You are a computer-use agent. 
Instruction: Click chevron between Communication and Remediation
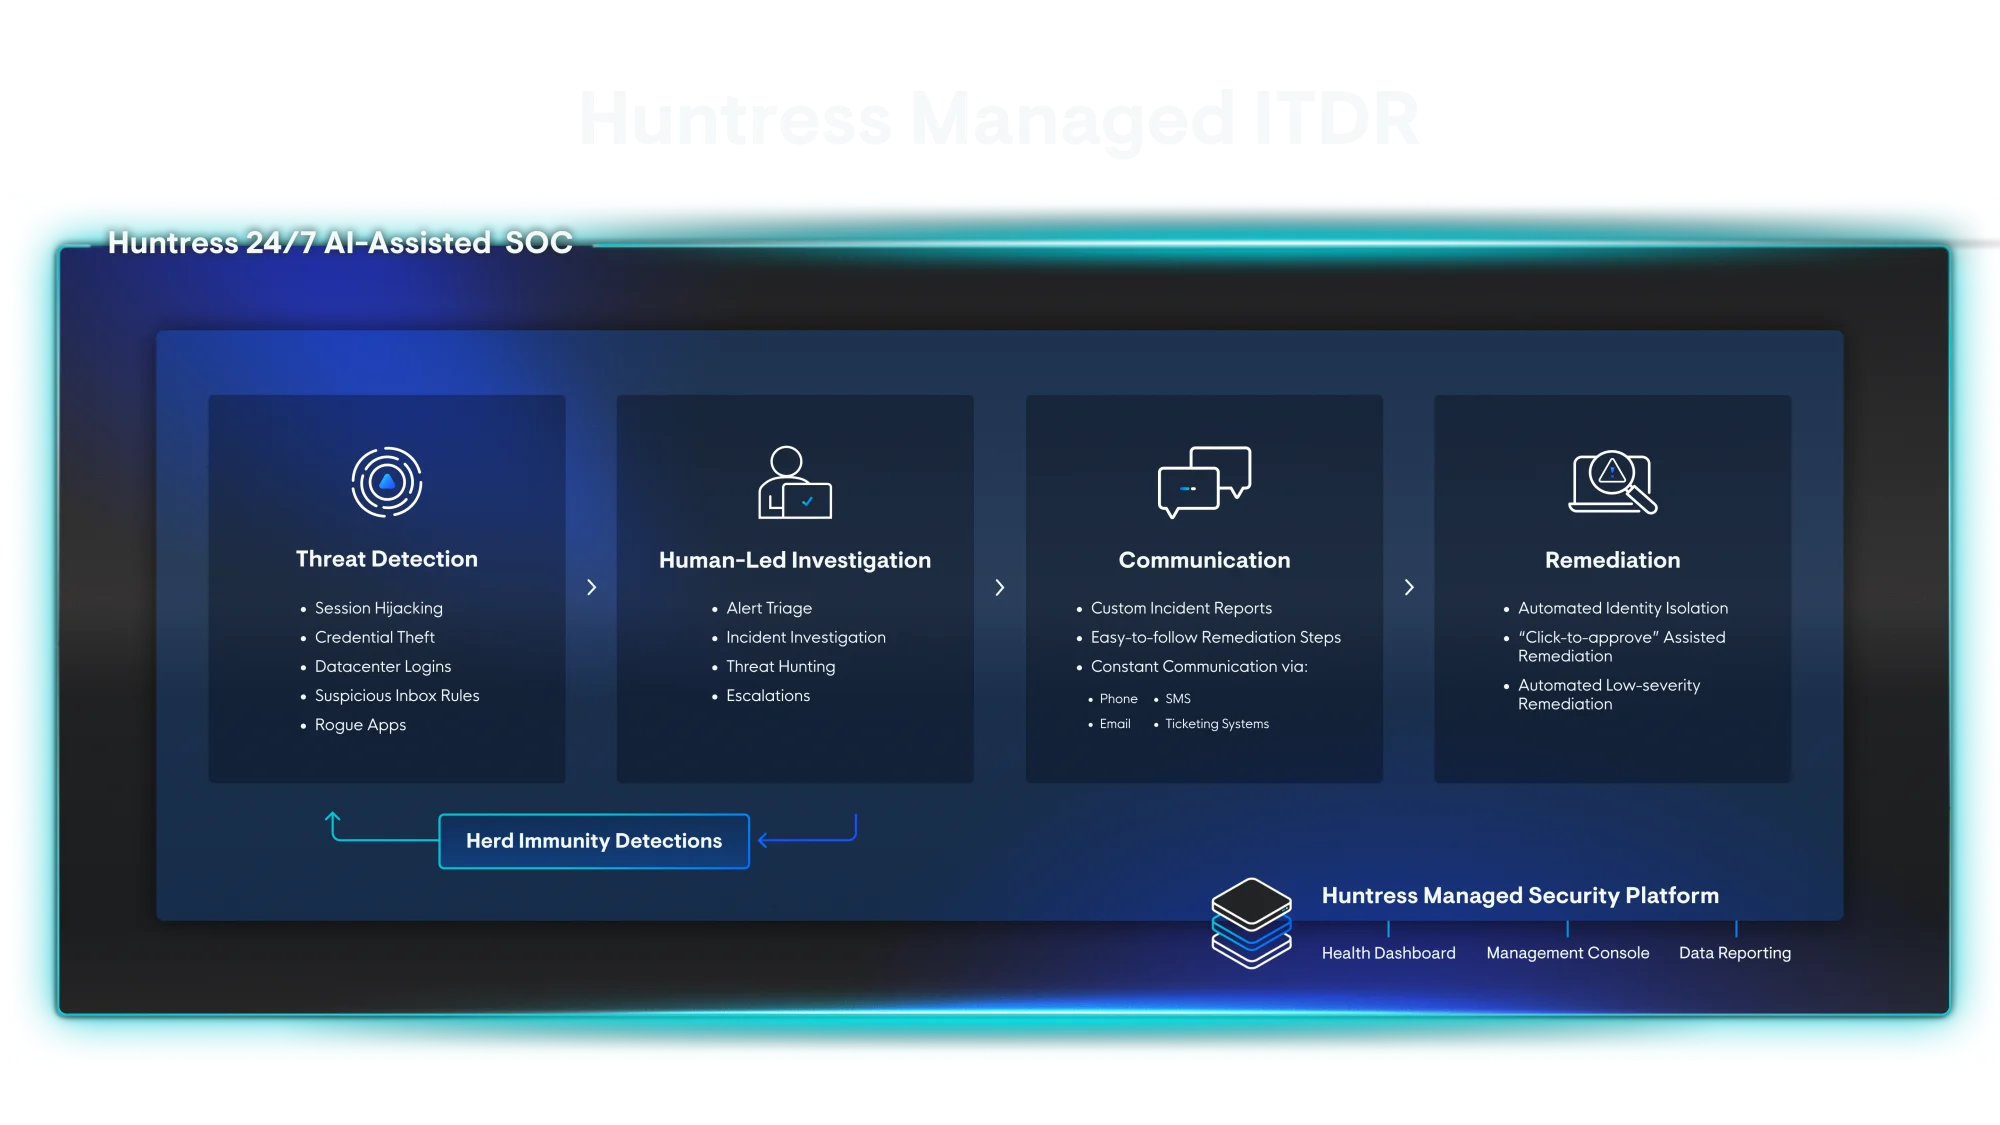tap(1409, 587)
